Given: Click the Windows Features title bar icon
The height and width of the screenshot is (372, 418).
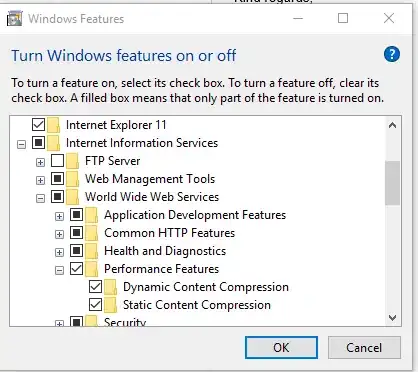Looking at the screenshot, I should (15, 19).
